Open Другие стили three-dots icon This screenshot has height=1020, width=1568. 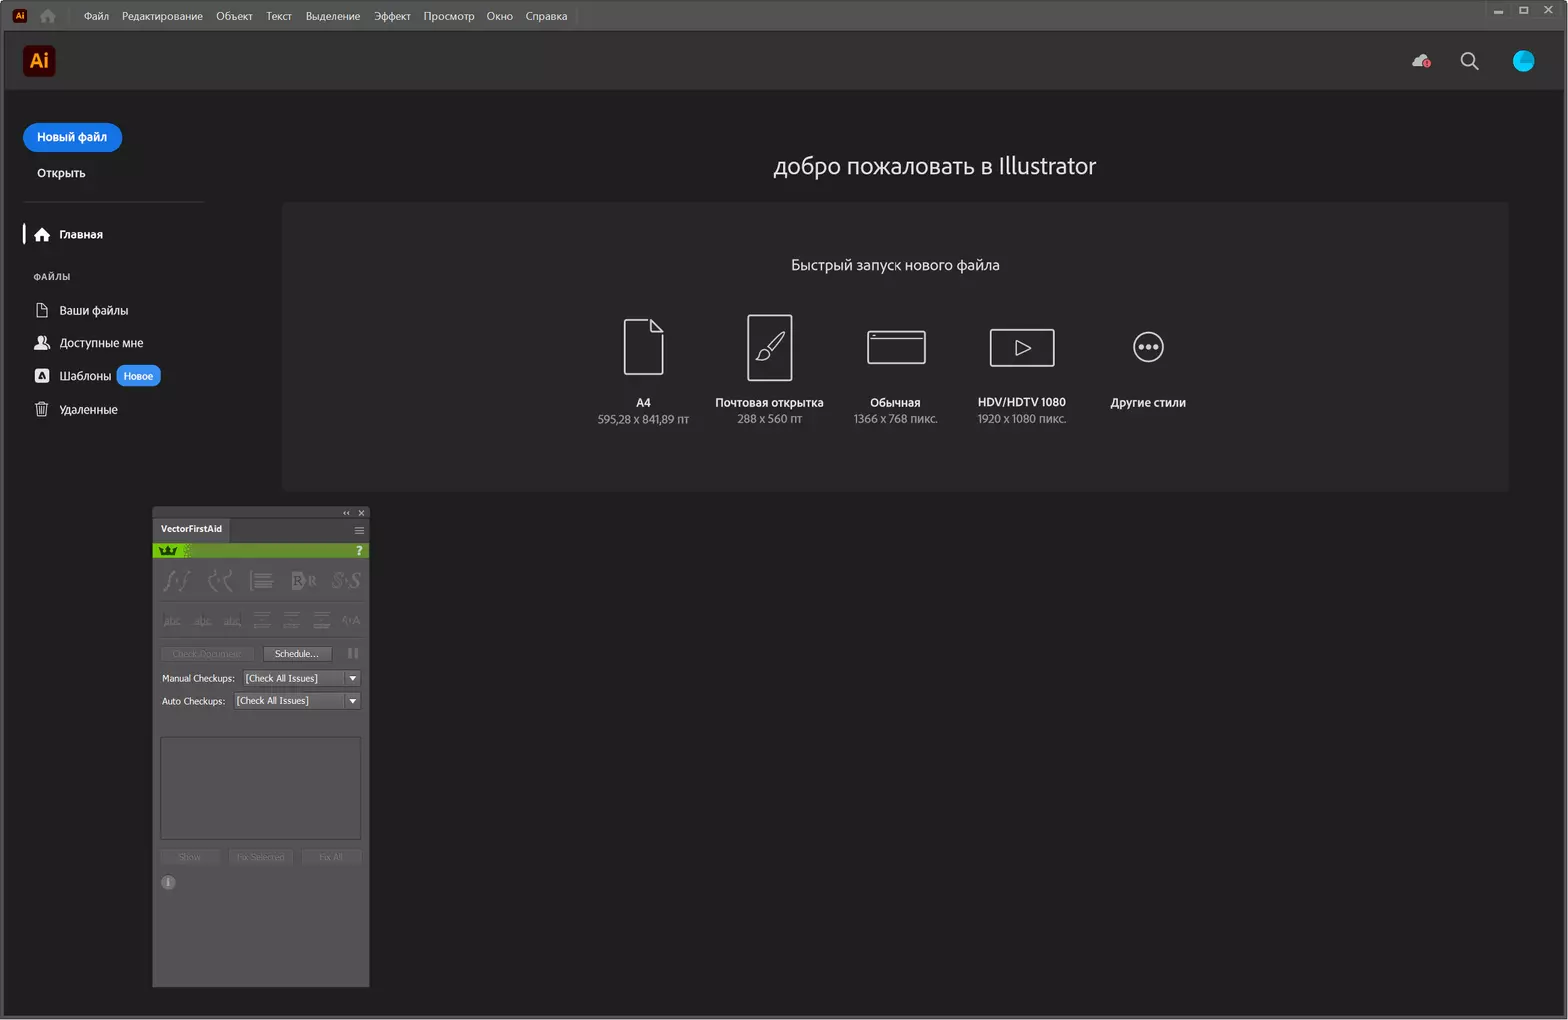coord(1148,347)
